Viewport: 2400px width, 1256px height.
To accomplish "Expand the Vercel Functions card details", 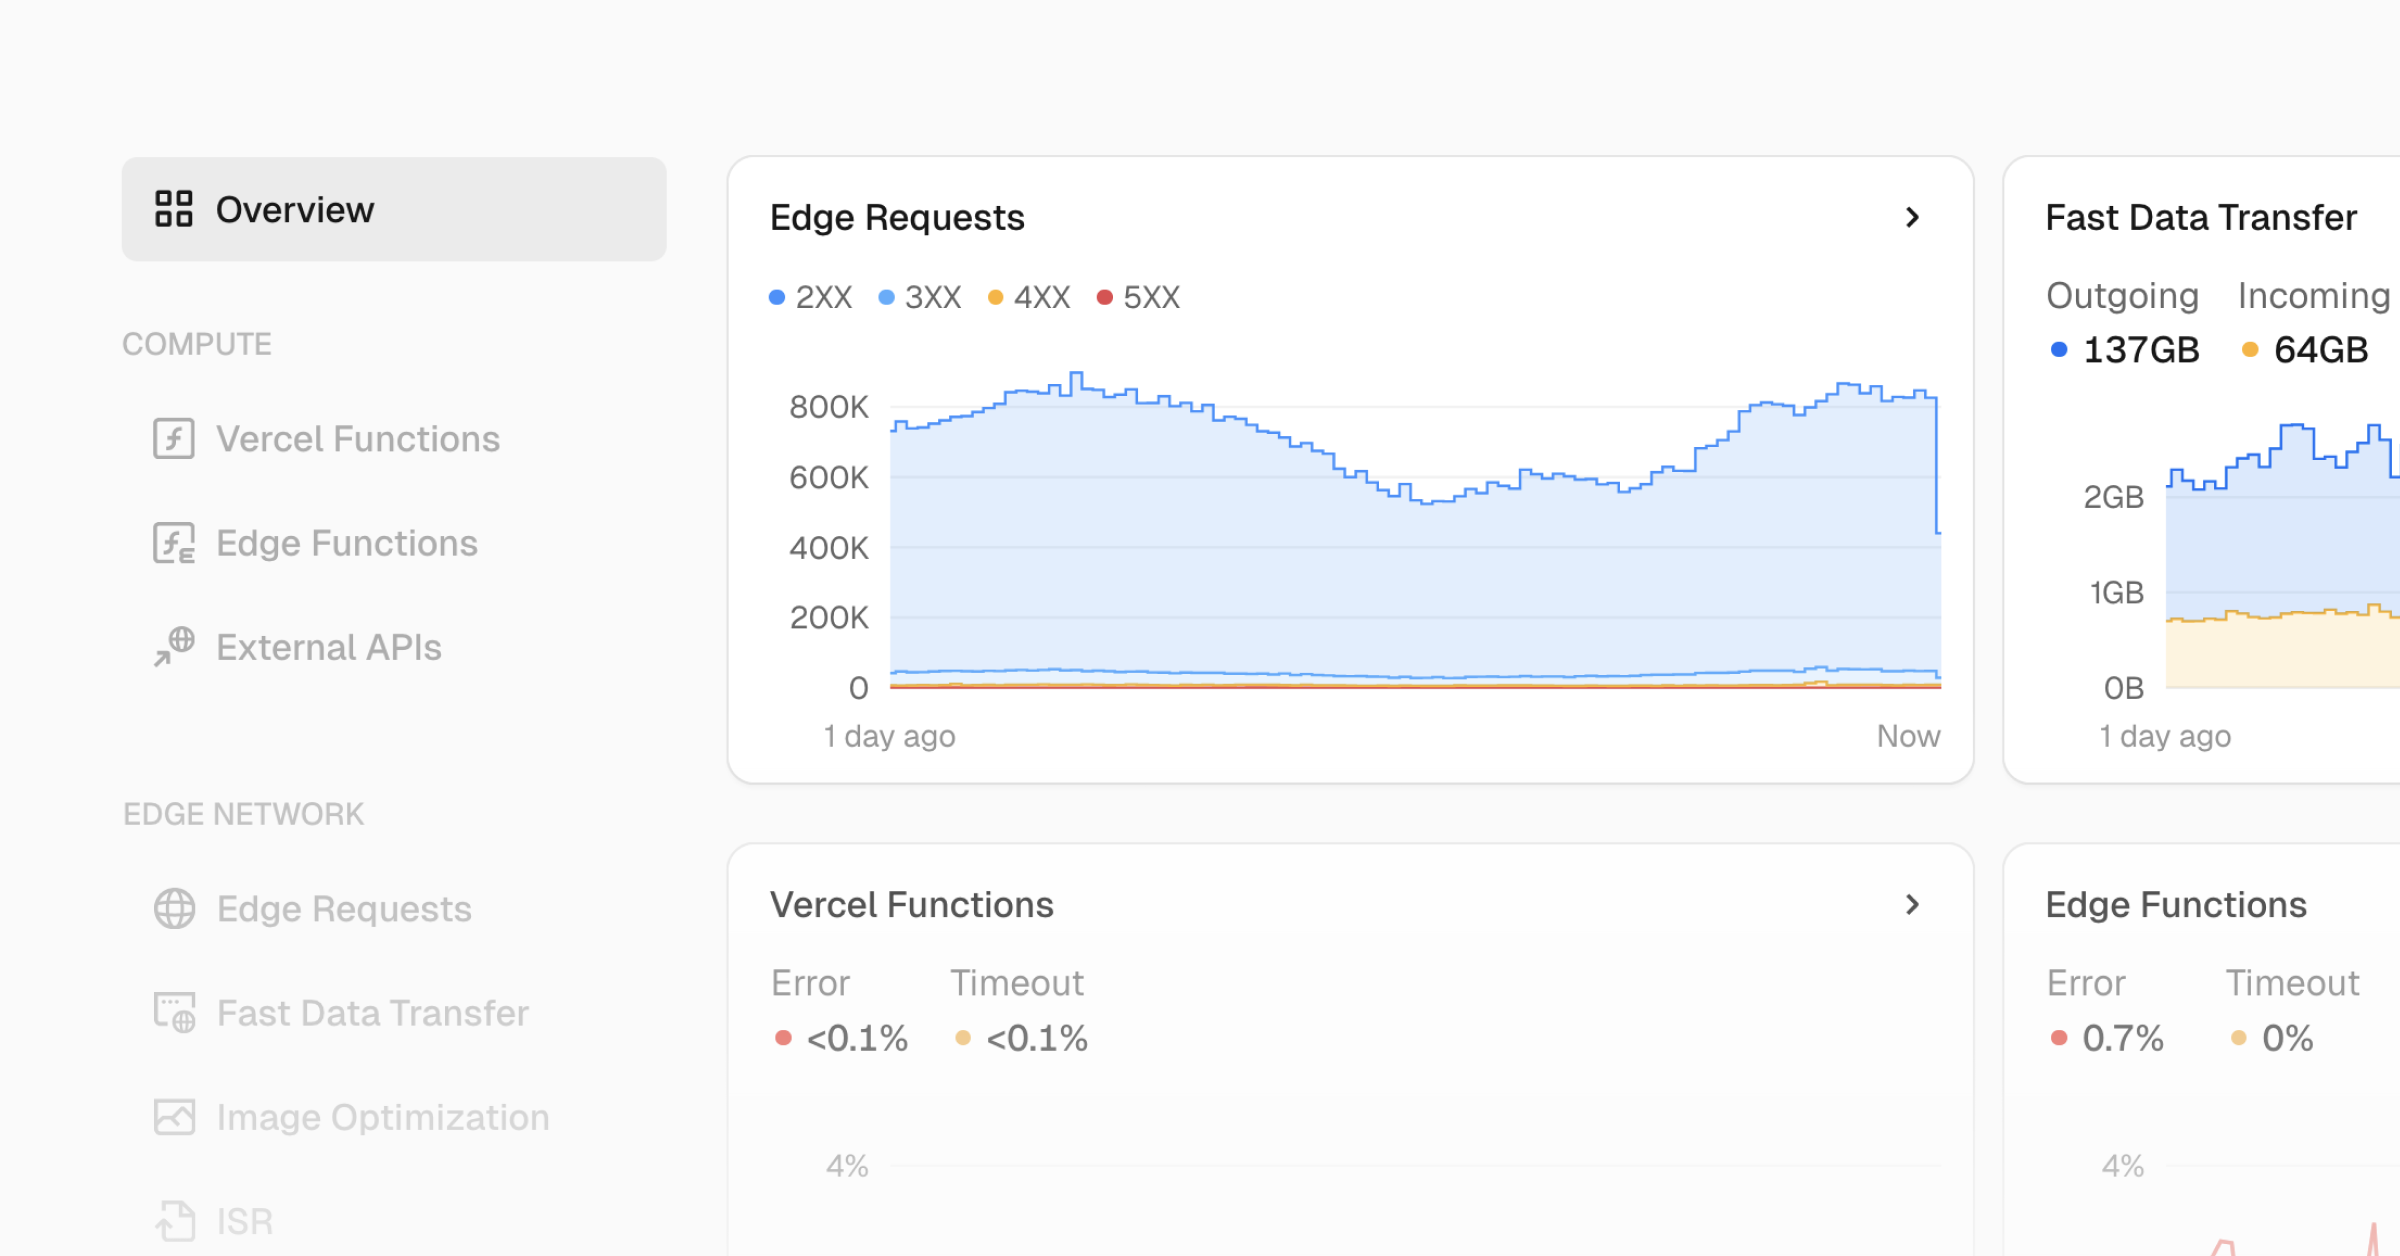I will pyautogui.click(x=1913, y=905).
